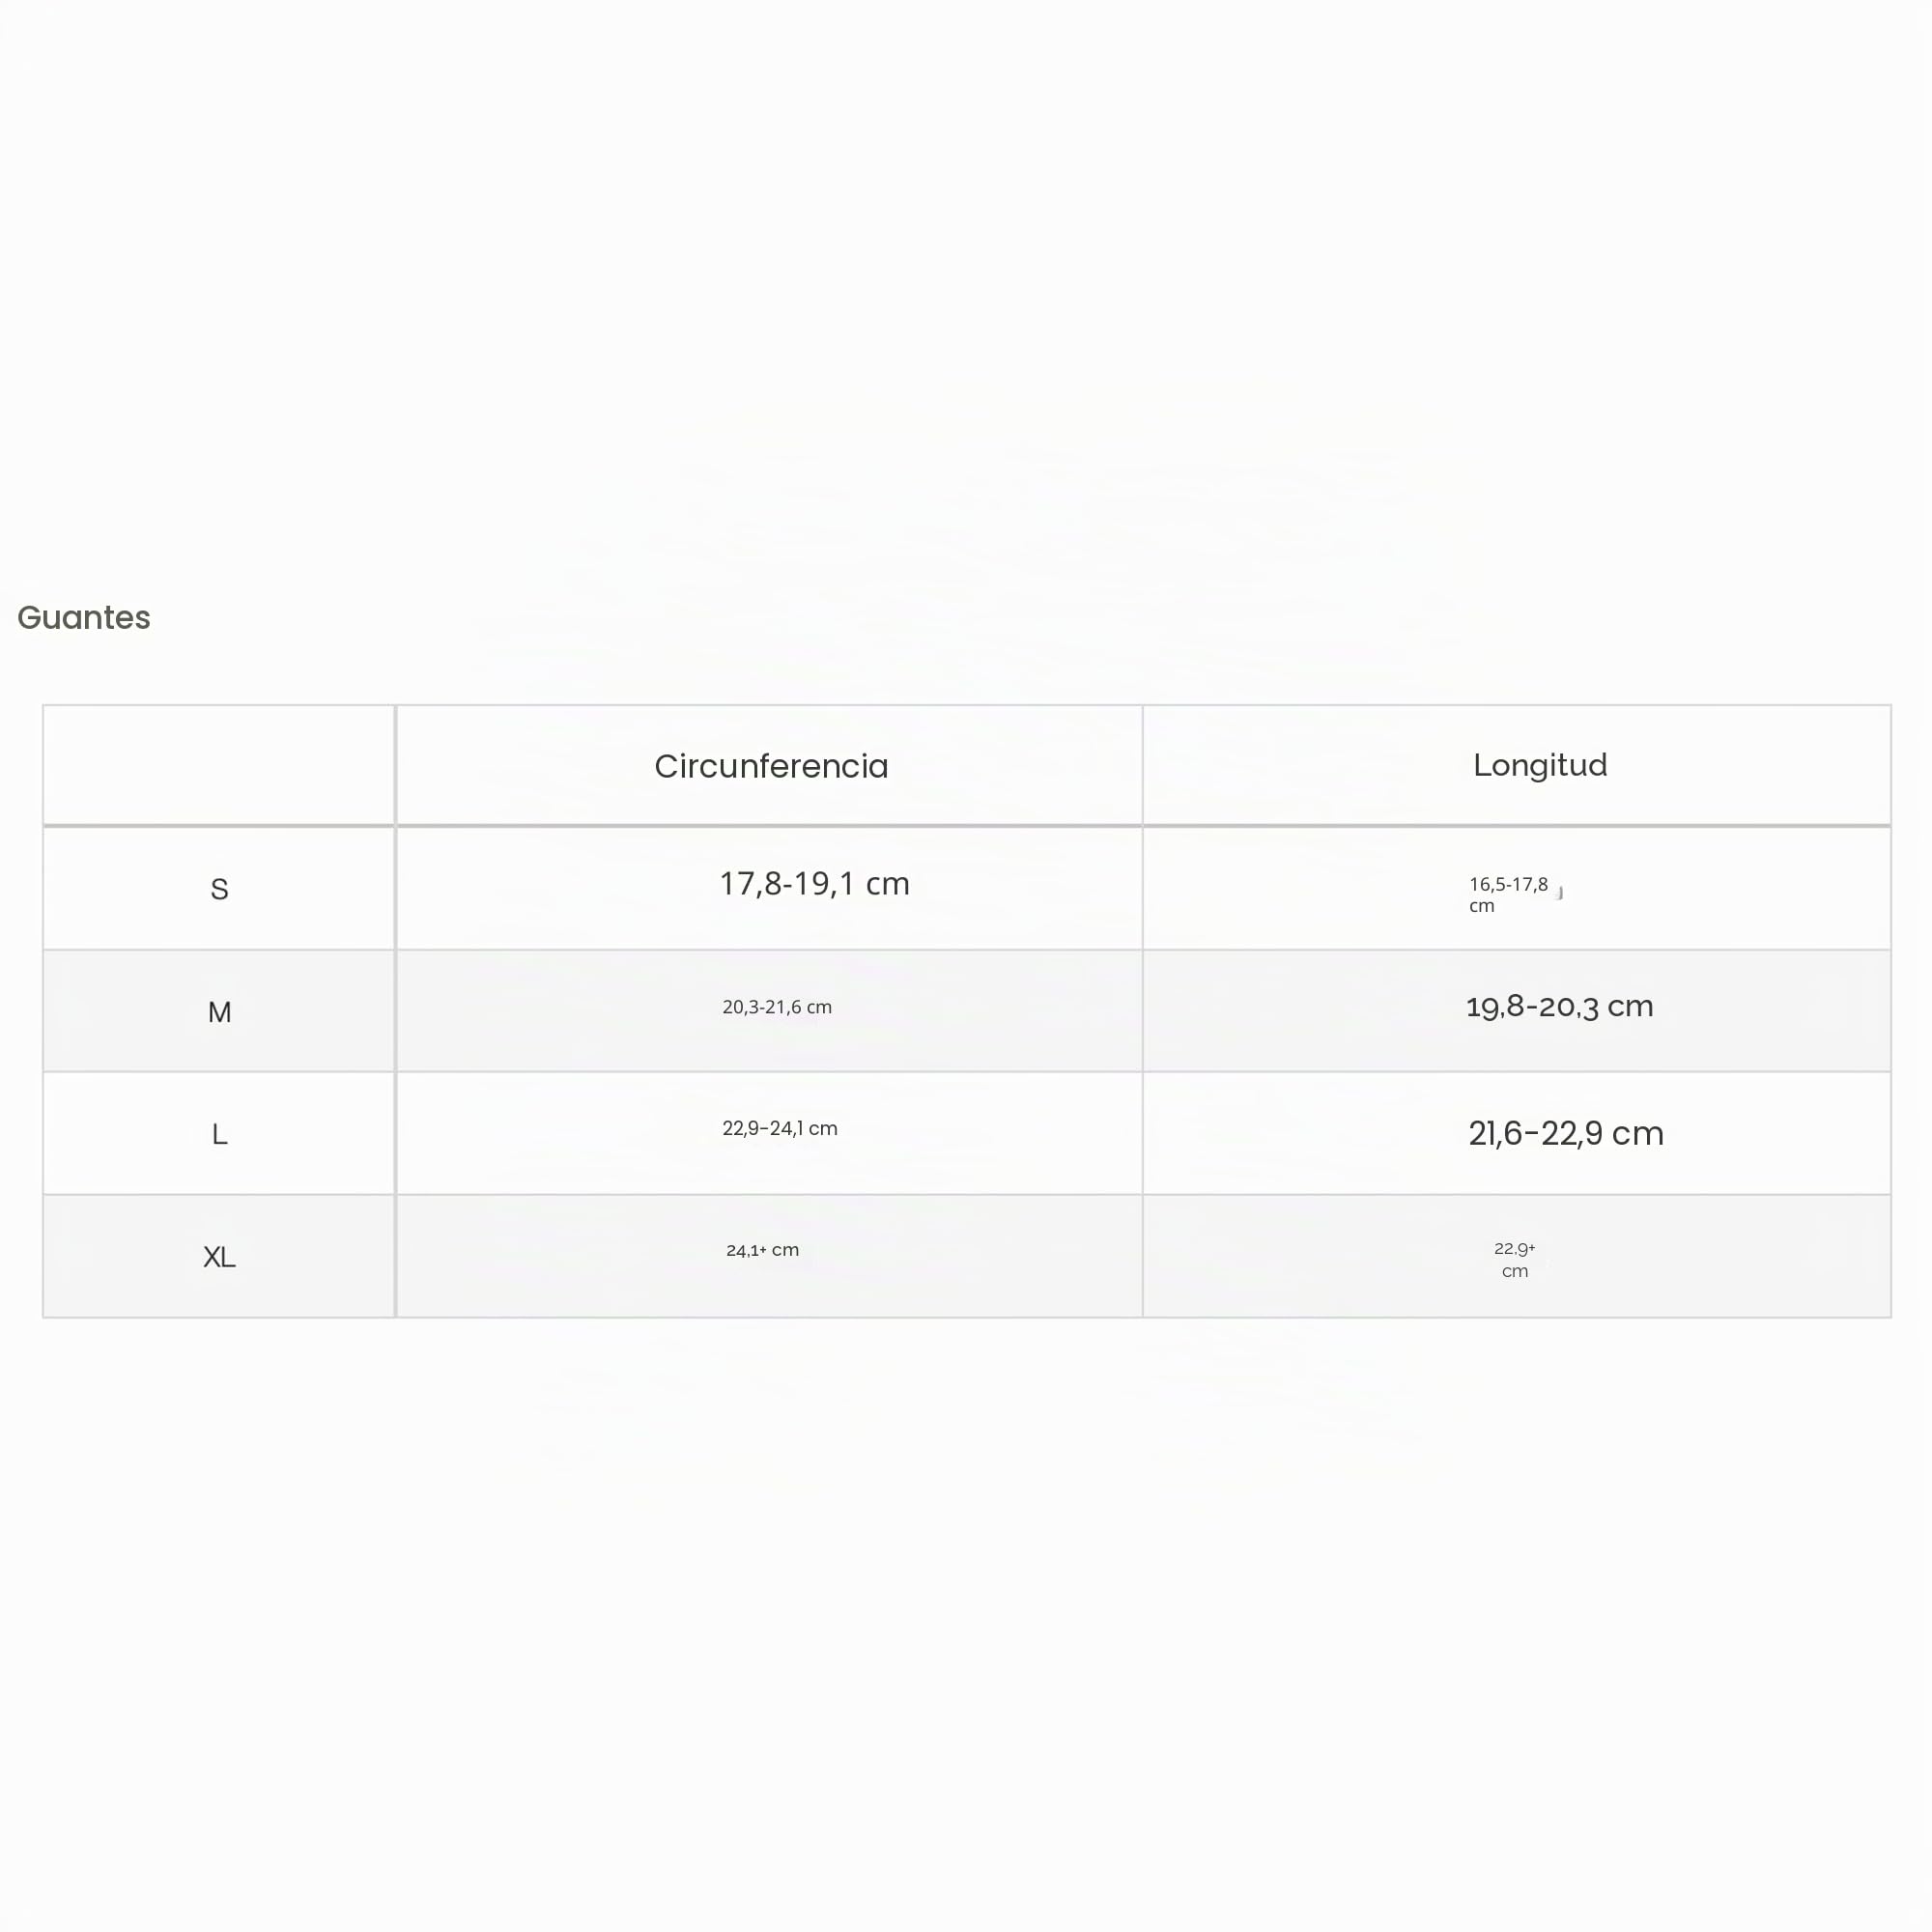Click the L size row label
Viewport: 1932px width, 1932px height.
(x=219, y=1134)
